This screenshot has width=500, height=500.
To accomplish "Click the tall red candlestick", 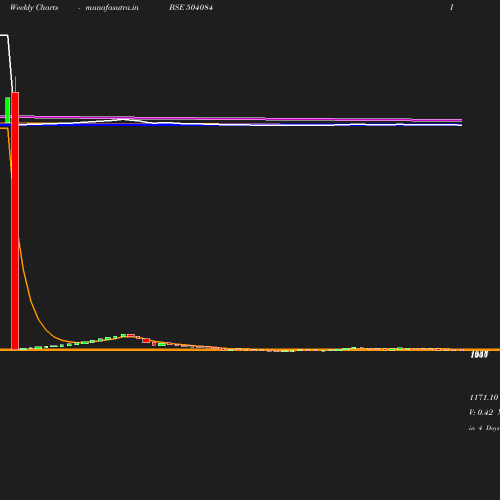I will (15, 221).
